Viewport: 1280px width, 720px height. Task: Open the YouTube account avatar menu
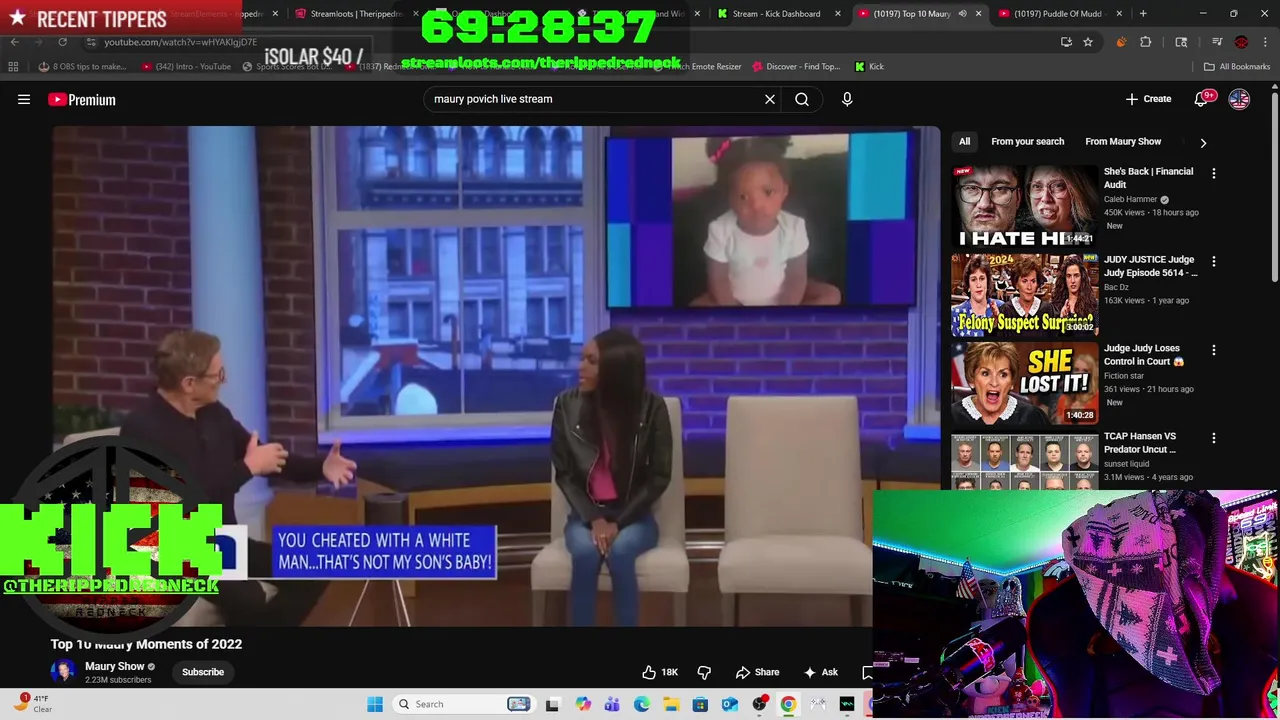coord(1239,99)
